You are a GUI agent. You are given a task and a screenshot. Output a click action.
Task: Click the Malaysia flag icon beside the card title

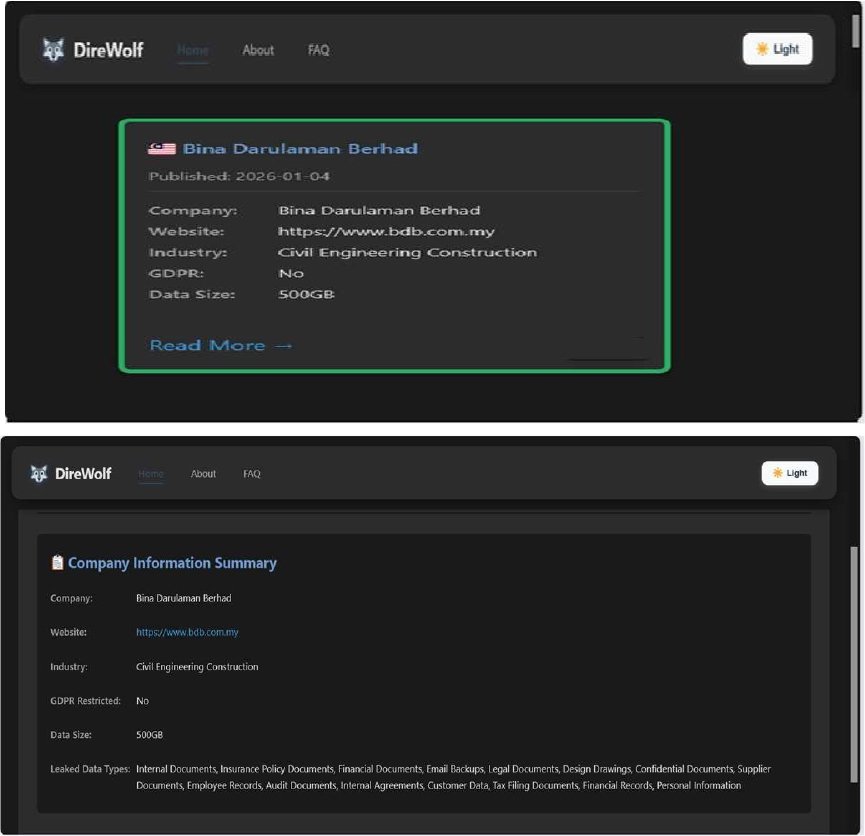point(162,149)
